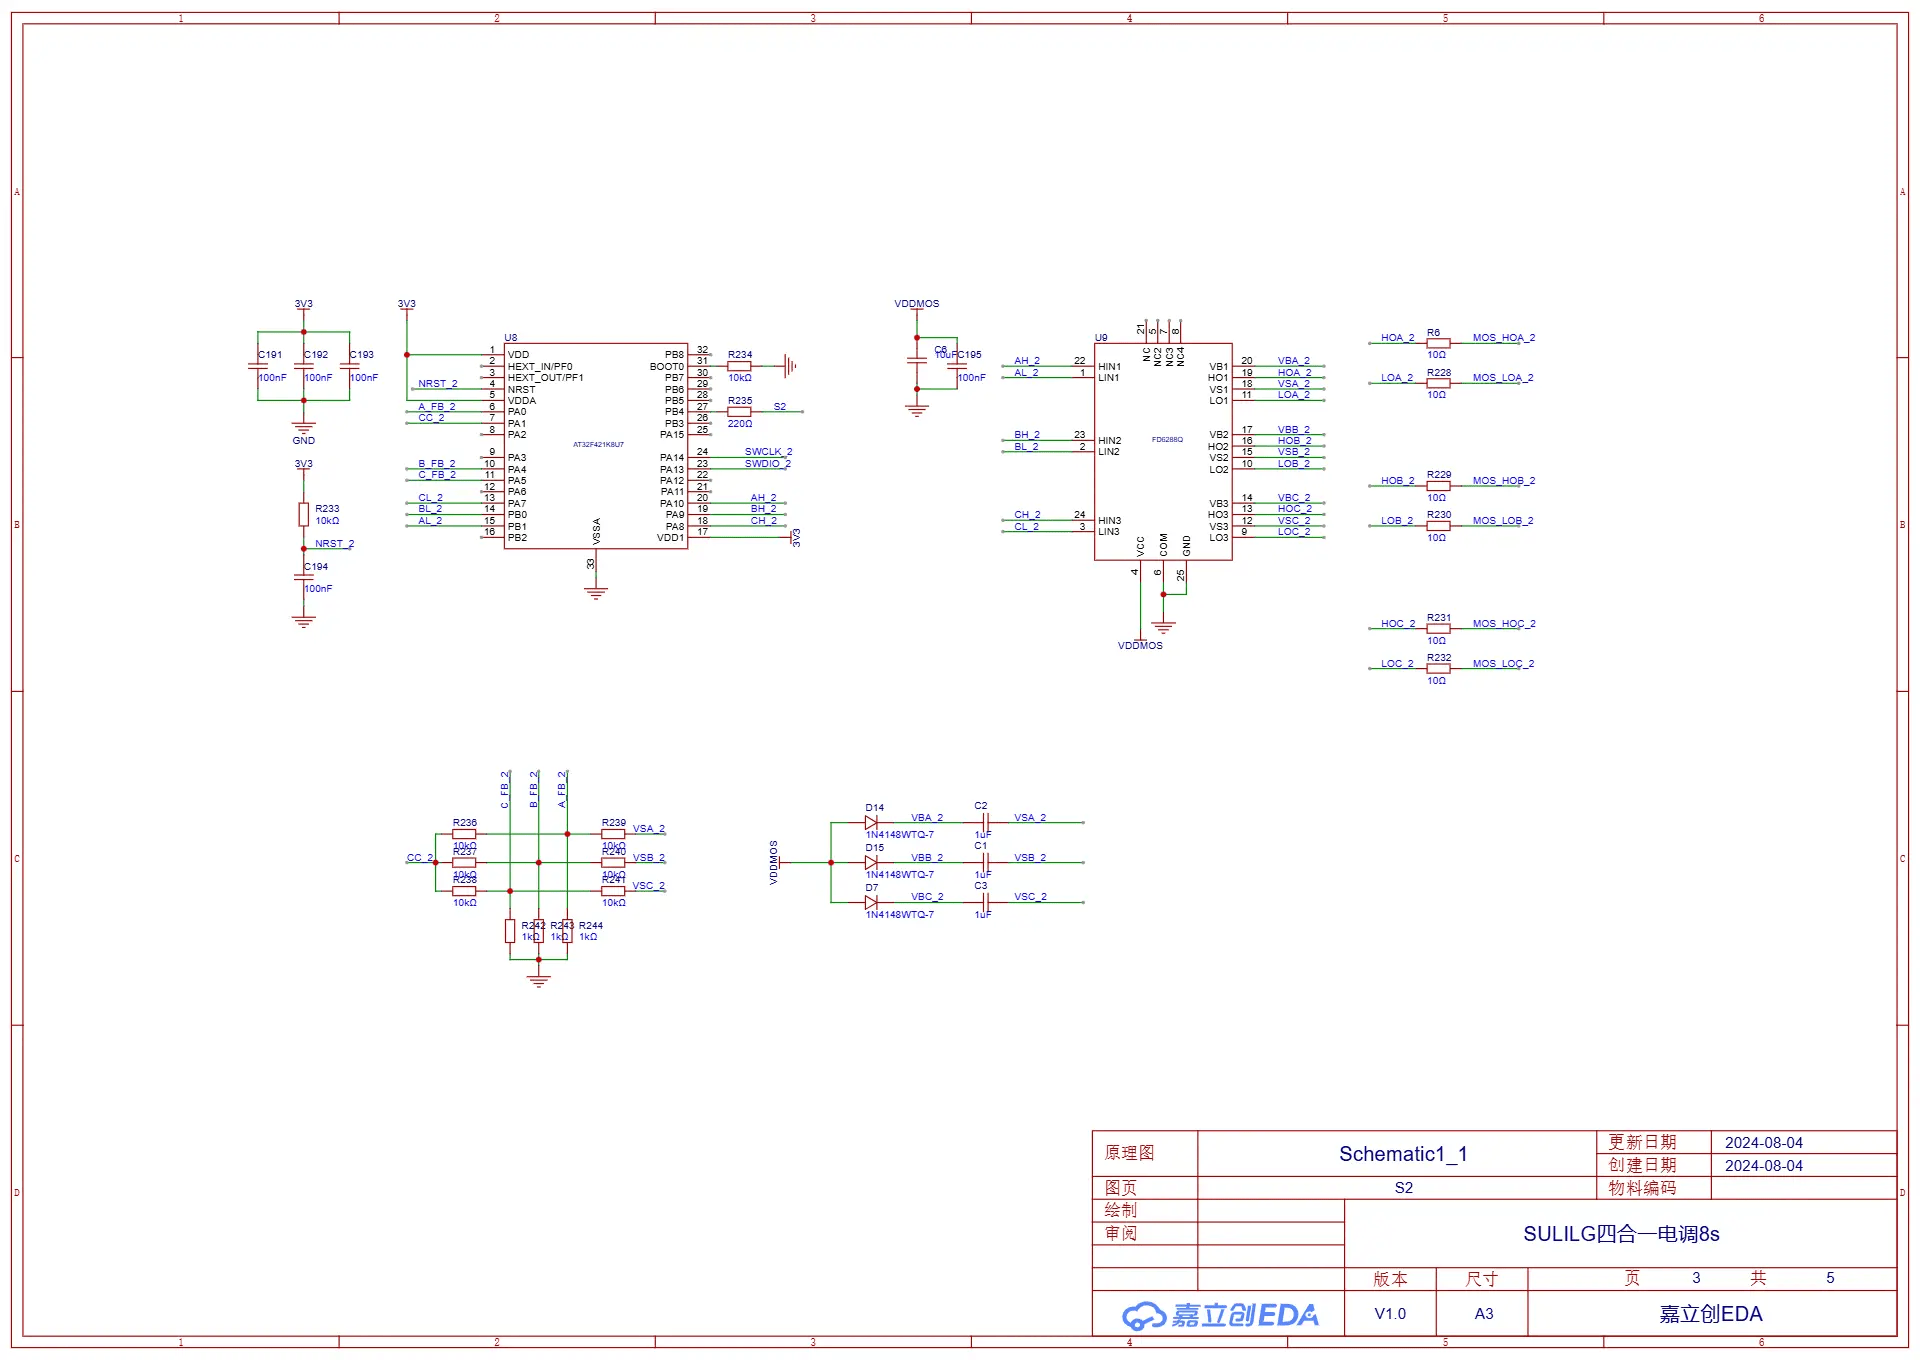Screen dimensions: 1920x1360
Task: Select the C2 capacitor symbol
Action: [x=985, y=822]
